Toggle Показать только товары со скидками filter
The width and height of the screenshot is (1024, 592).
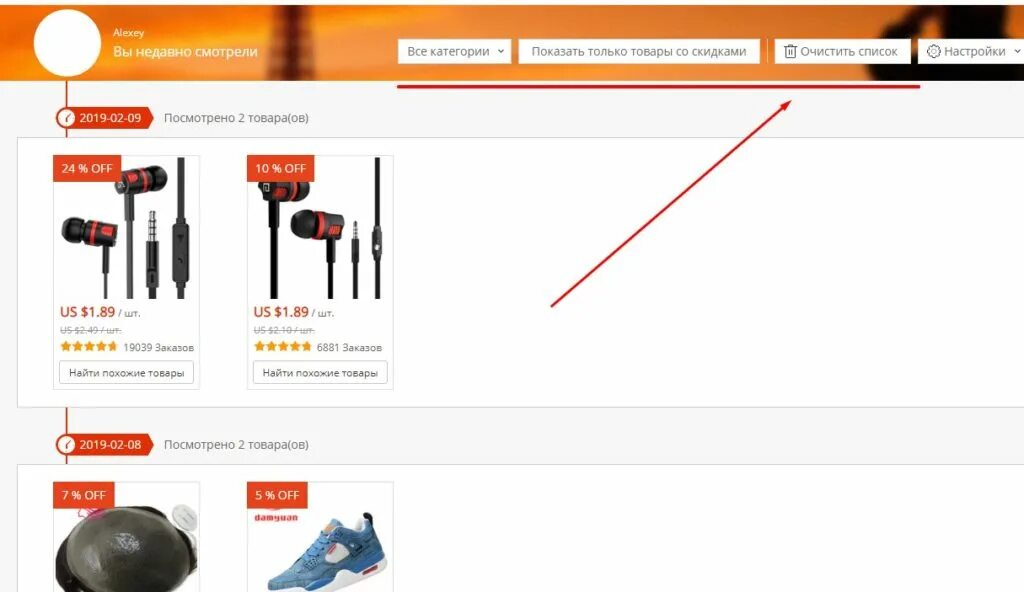(x=639, y=51)
